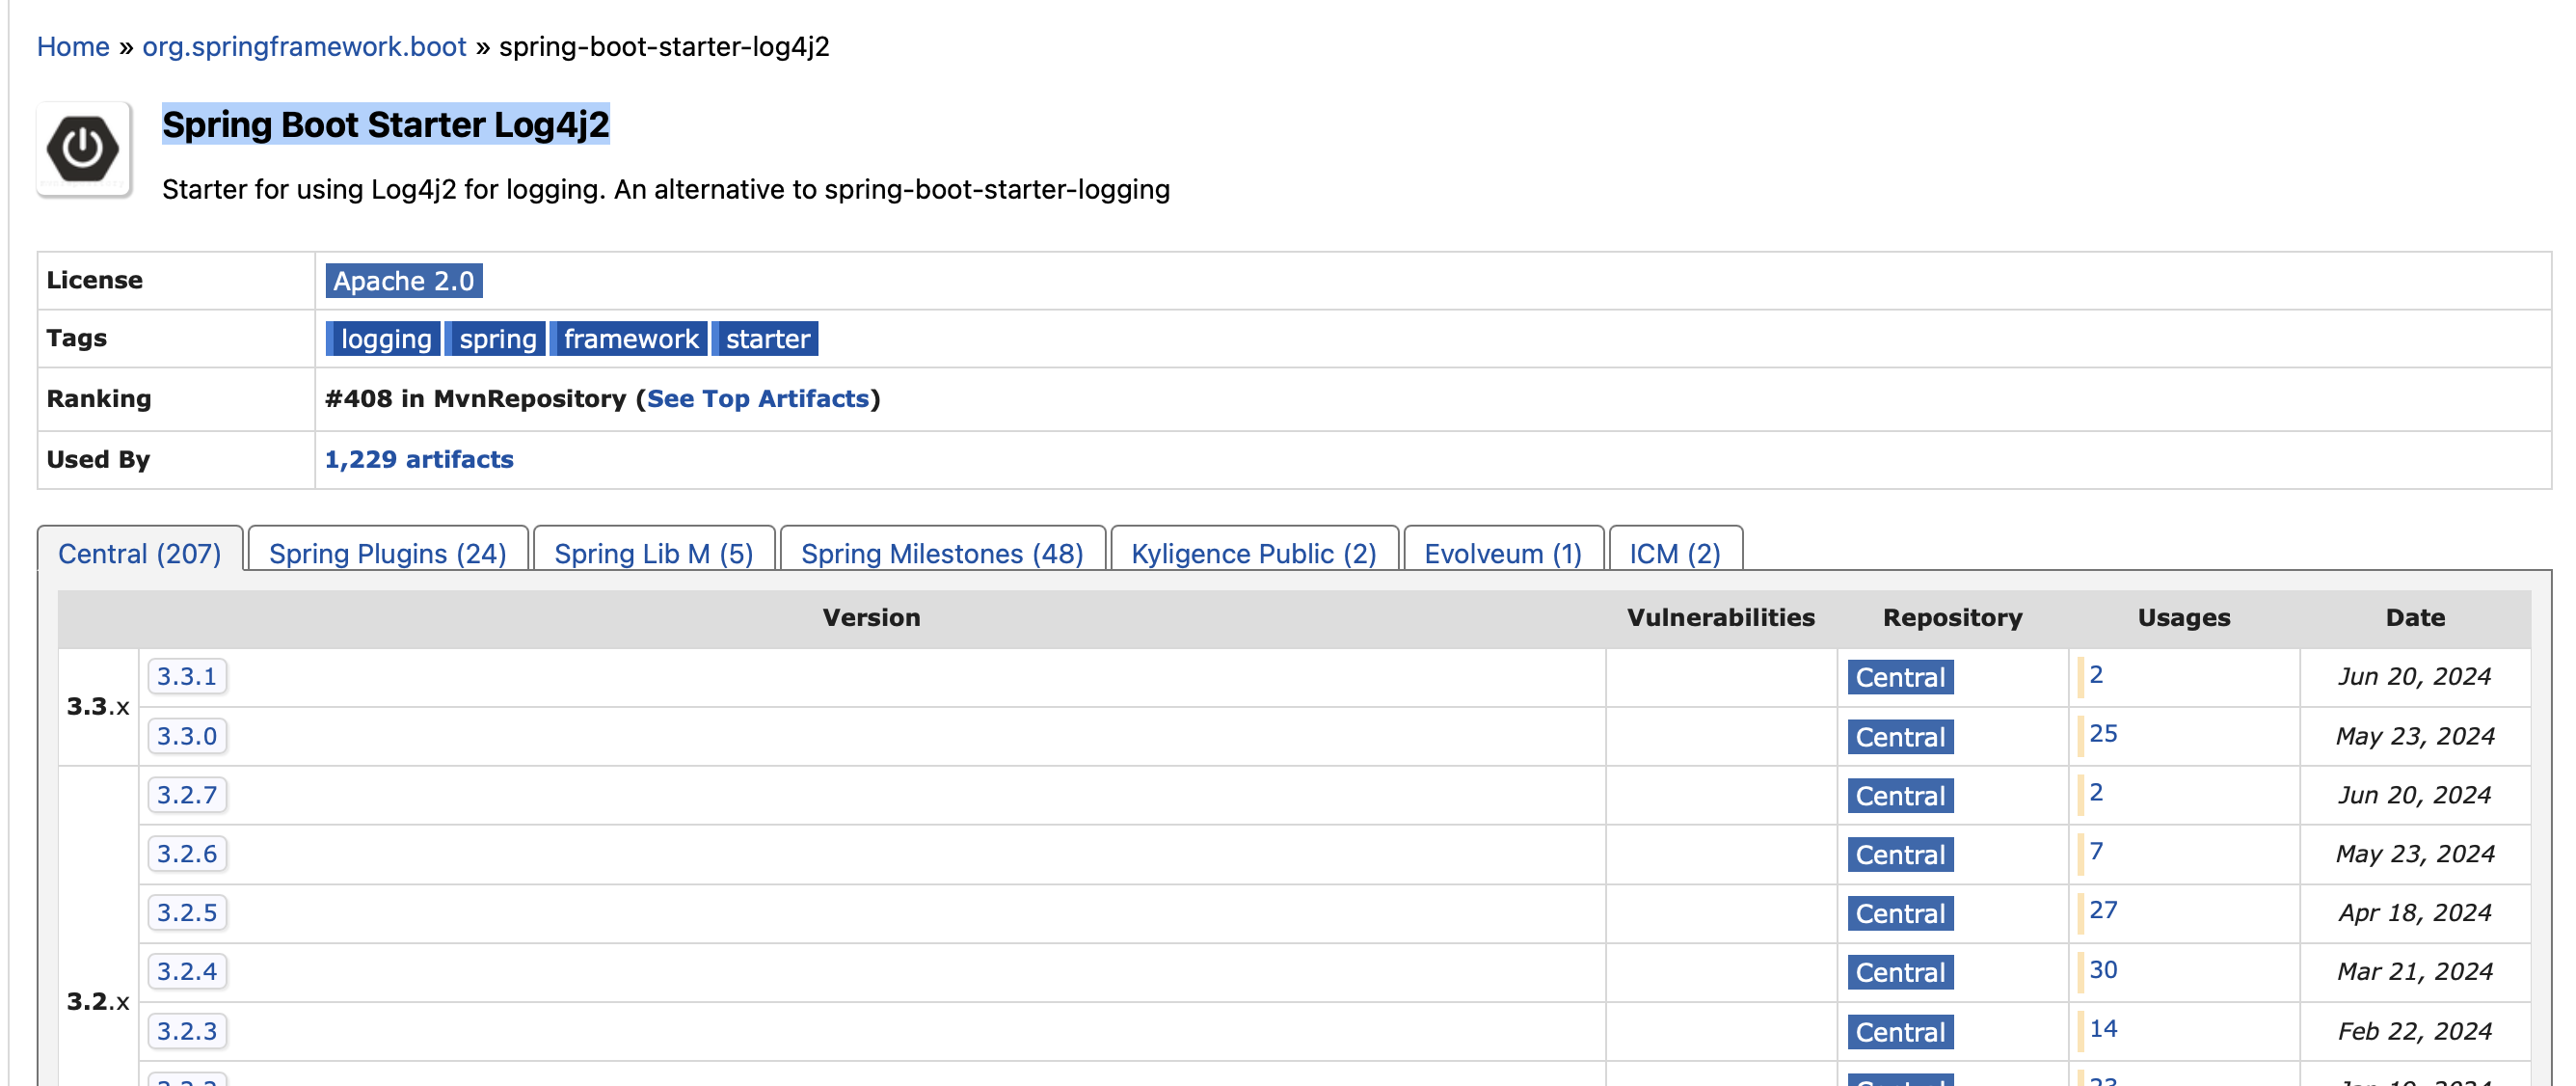Screen dimensions: 2576x1086
Task: Go to Home breadcrumb link
Action: 73,46
